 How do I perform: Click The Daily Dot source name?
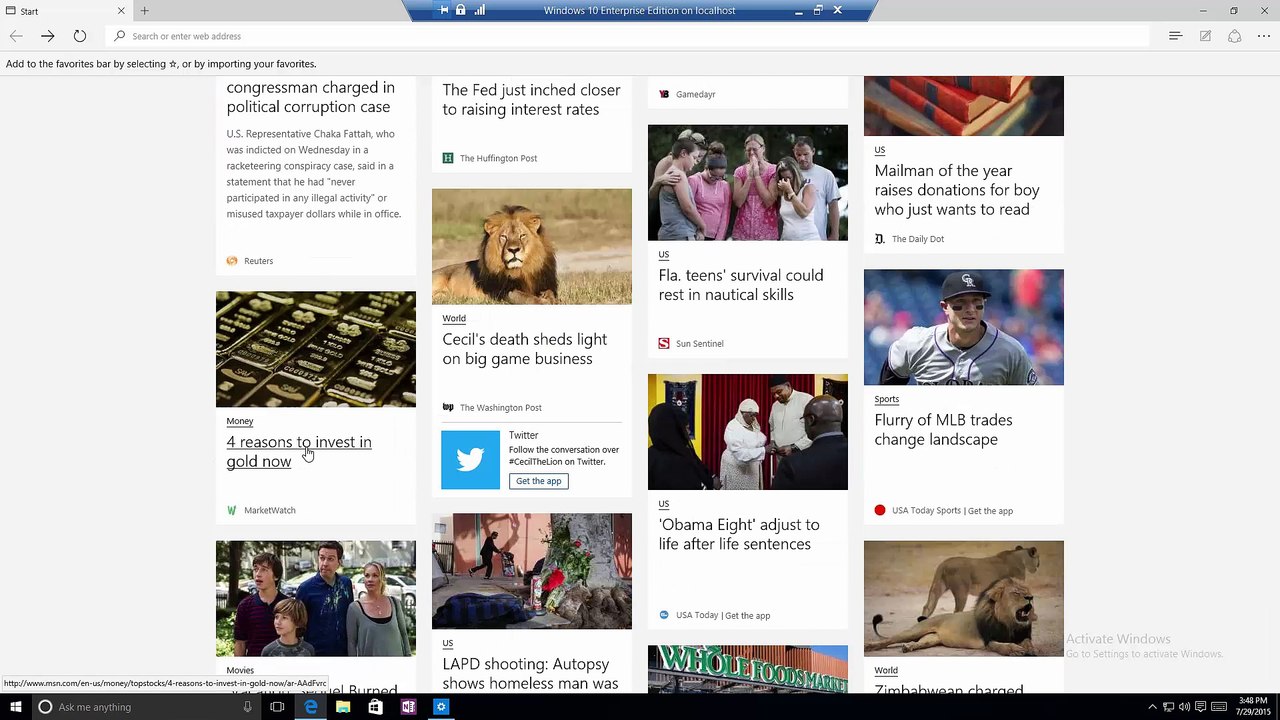pos(918,239)
